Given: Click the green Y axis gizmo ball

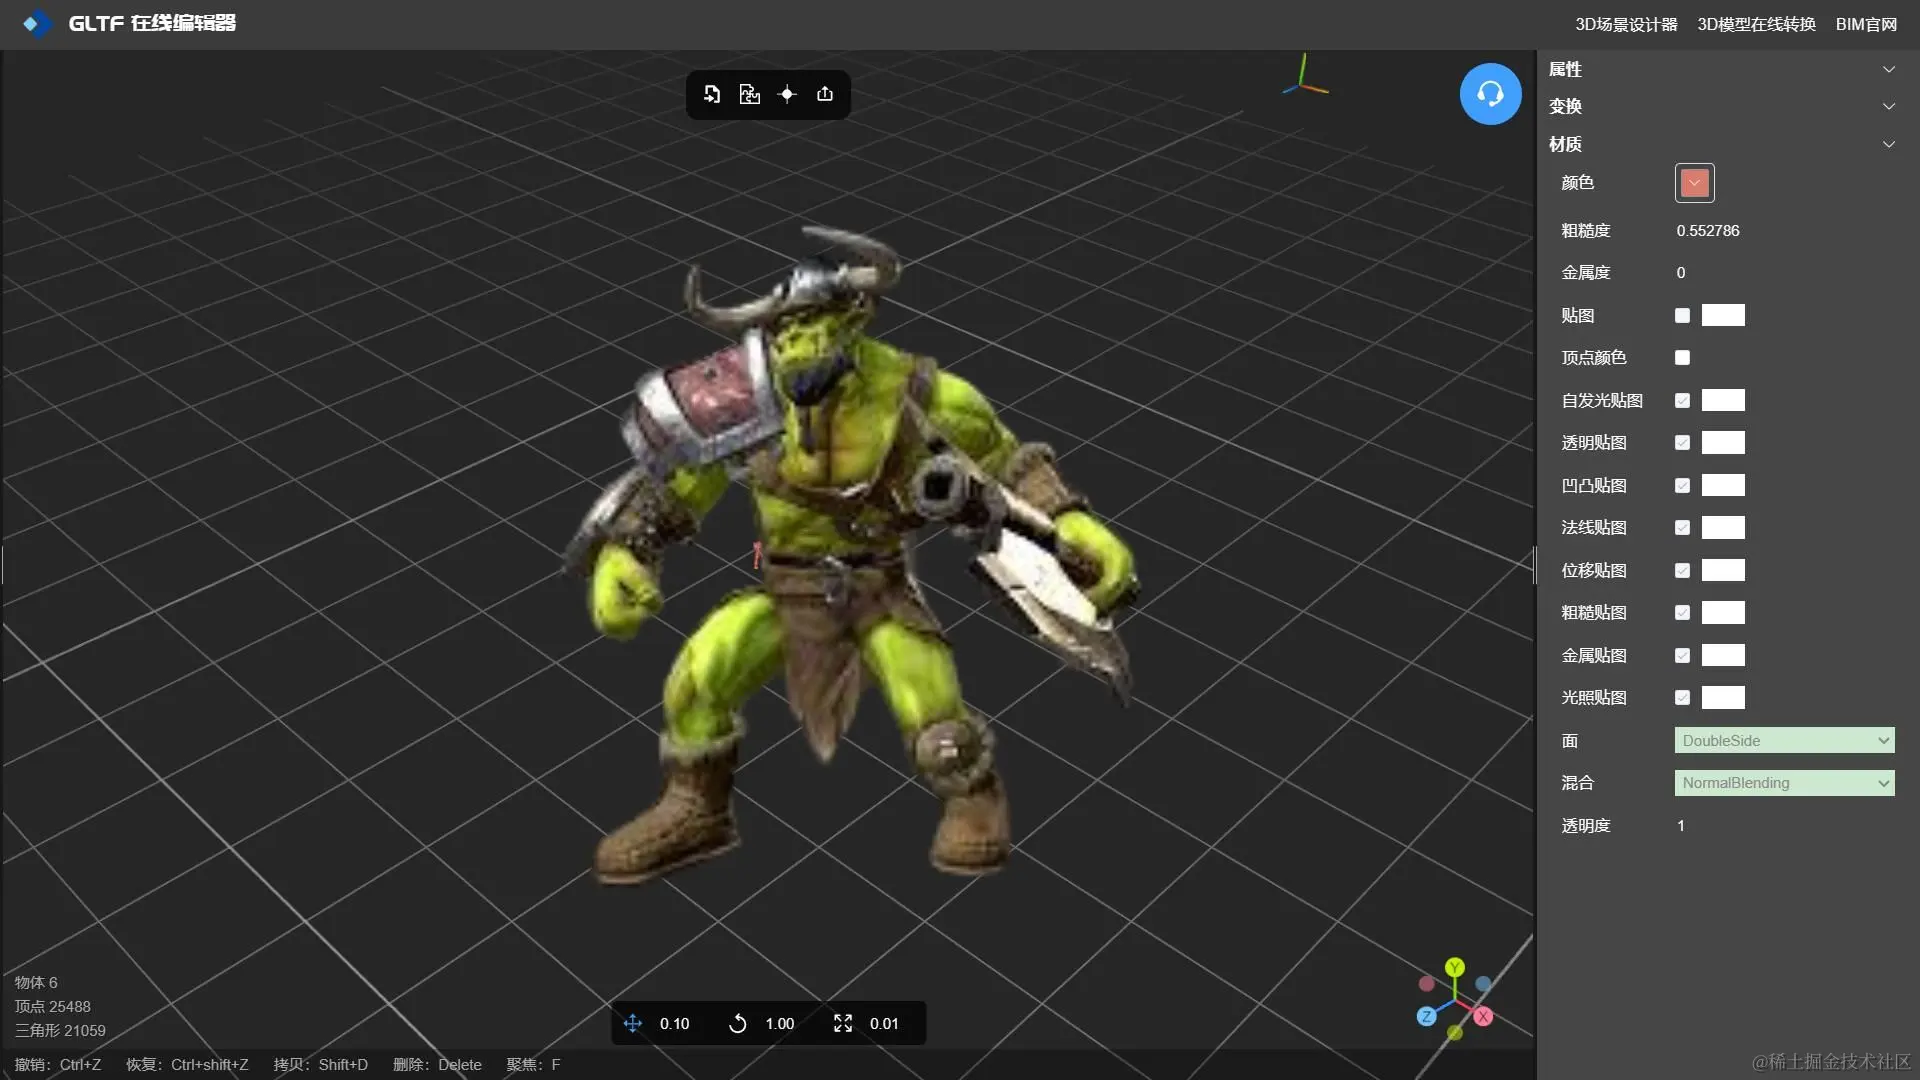Looking at the screenshot, I should pyautogui.click(x=1455, y=967).
